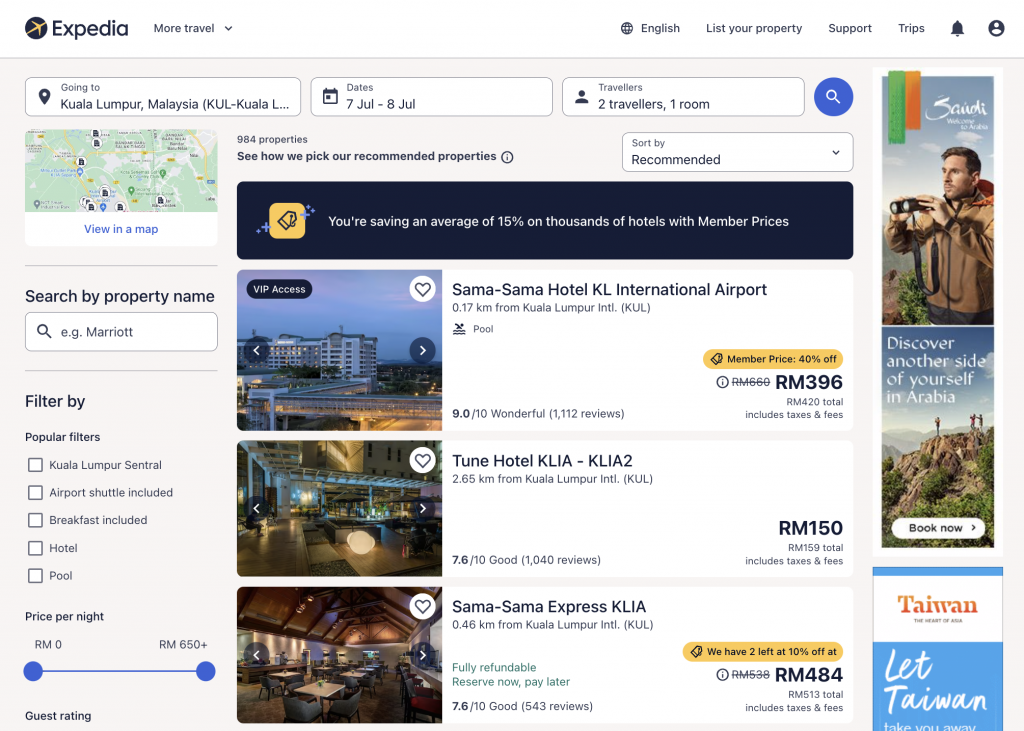Go to List your property
Viewport: 1024px width, 731px height.
click(x=754, y=28)
